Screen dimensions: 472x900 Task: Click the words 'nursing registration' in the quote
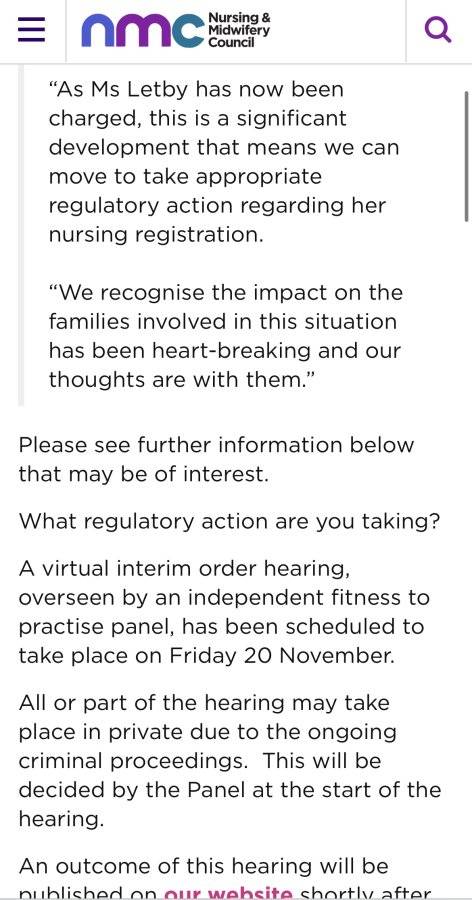[x=156, y=235]
